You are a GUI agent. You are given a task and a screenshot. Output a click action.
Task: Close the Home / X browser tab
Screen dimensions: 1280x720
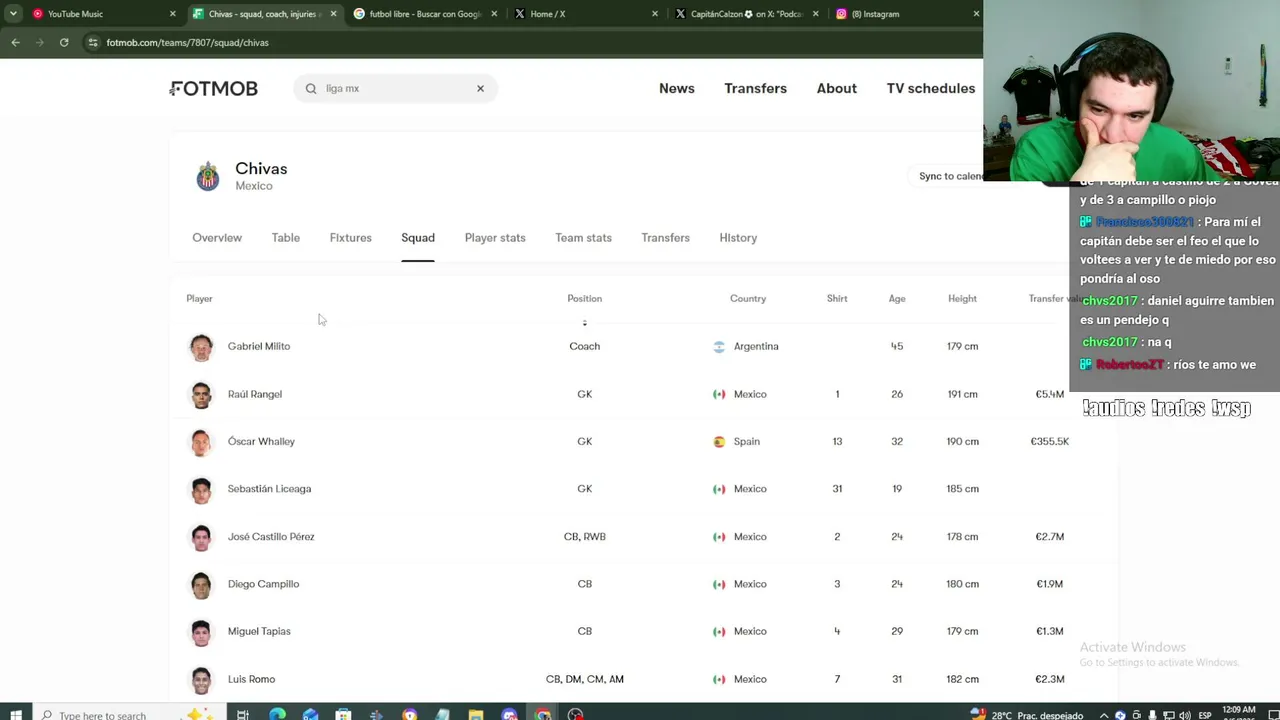click(655, 14)
